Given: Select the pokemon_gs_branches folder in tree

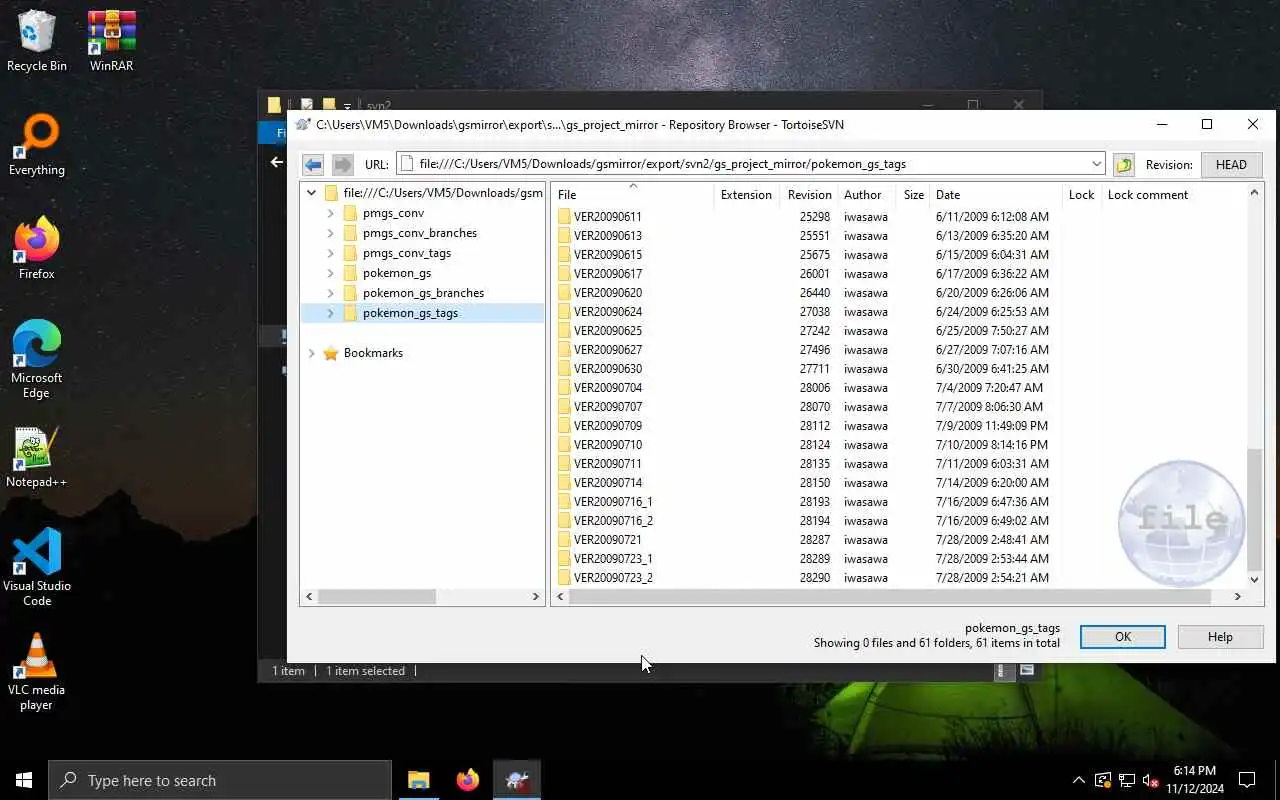Looking at the screenshot, I should coord(423,293).
